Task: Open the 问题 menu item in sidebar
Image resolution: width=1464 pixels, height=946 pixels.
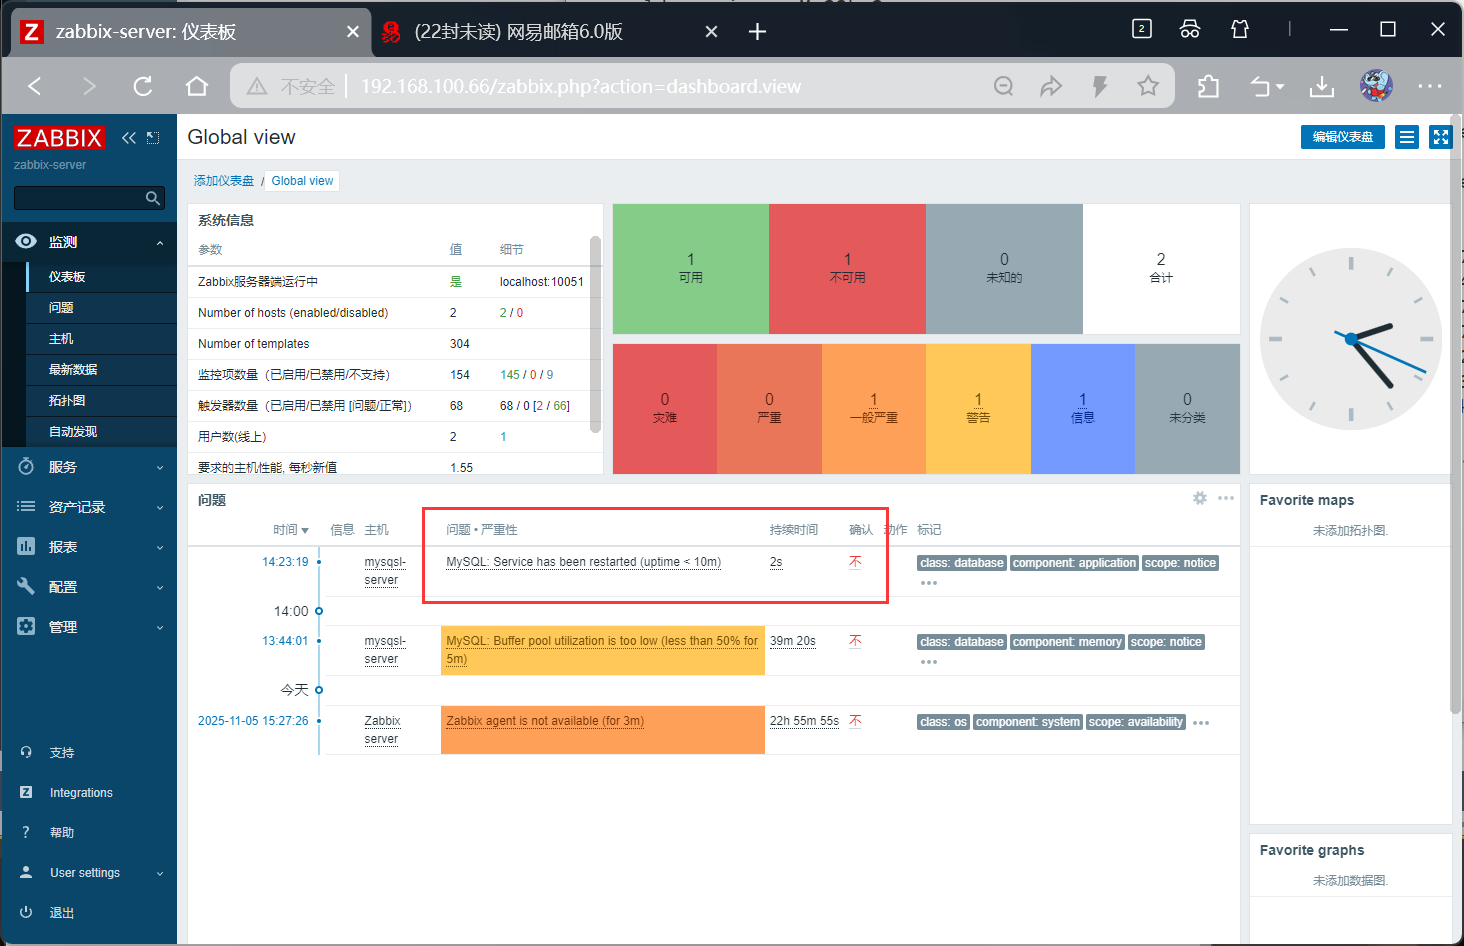Action: [101, 308]
